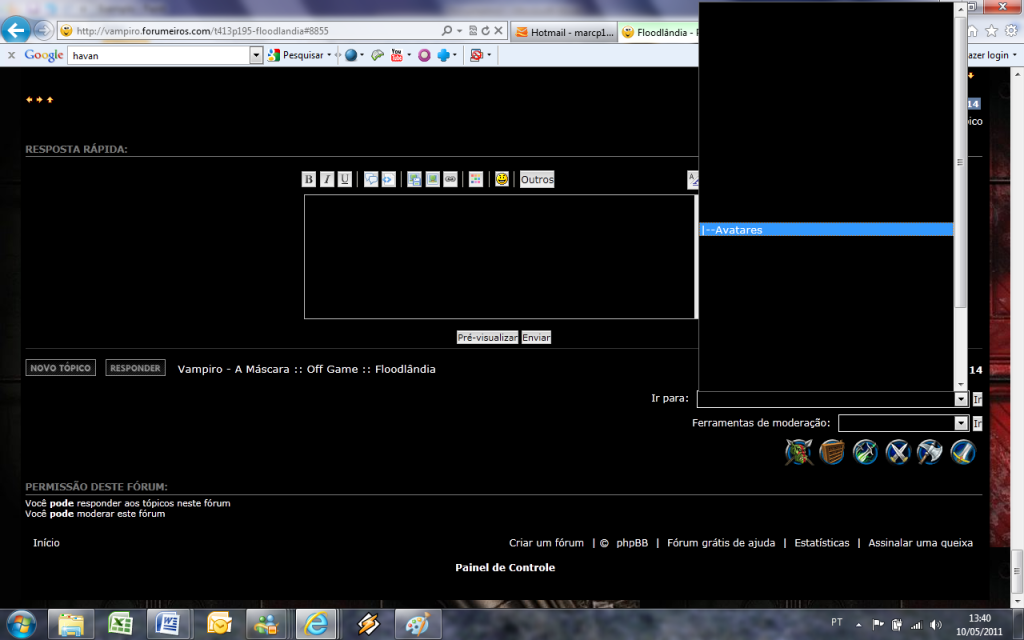
Task: Click the green glowing sword icon
Action: tap(865, 452)
